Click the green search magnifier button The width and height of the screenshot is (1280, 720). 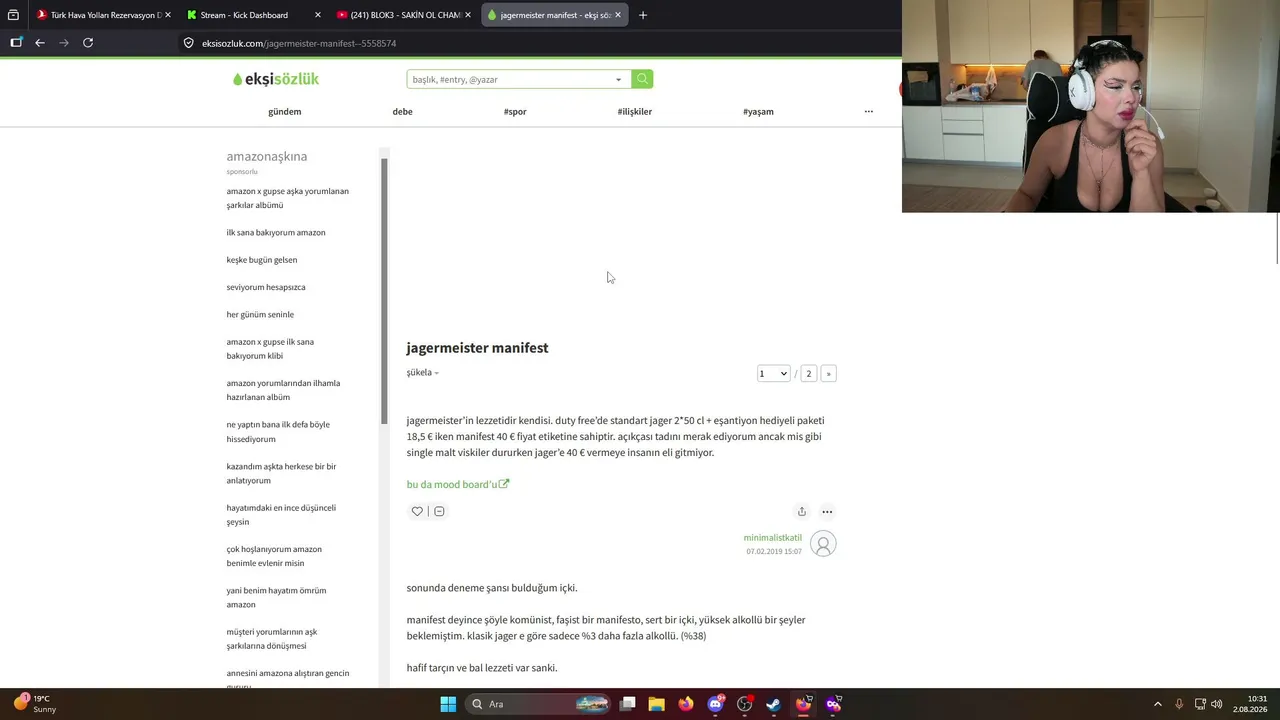642,79
